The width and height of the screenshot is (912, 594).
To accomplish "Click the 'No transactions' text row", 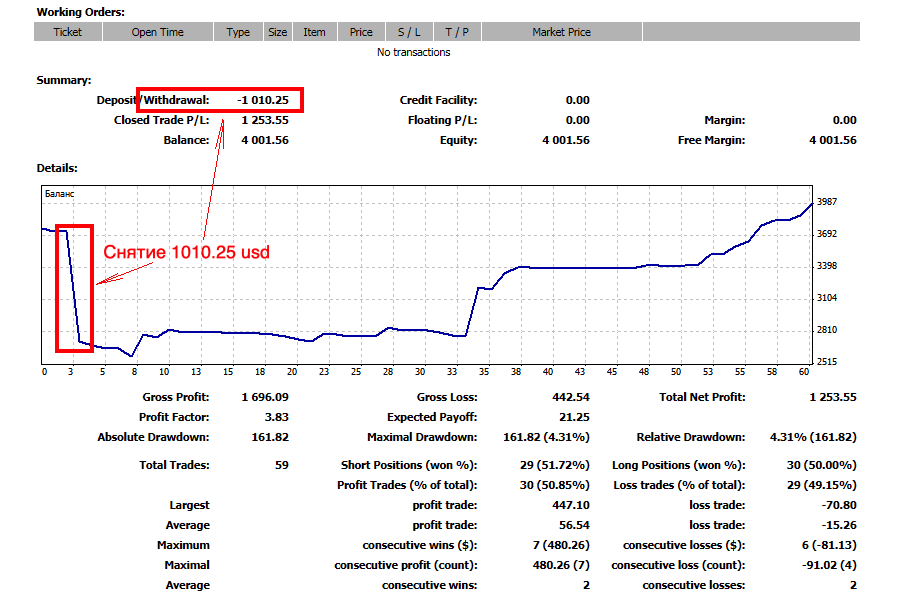I will pyautogui.click(x=413, y=52).
